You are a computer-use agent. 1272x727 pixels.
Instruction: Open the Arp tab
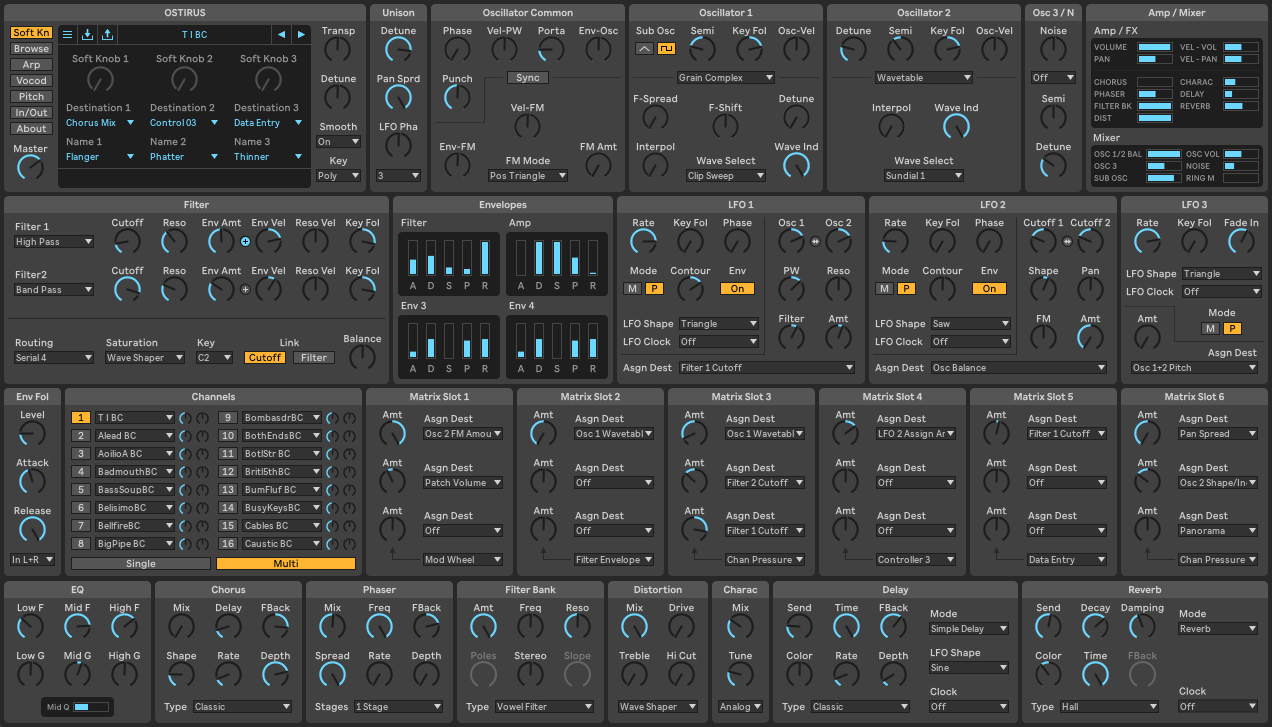pos(31,65)
